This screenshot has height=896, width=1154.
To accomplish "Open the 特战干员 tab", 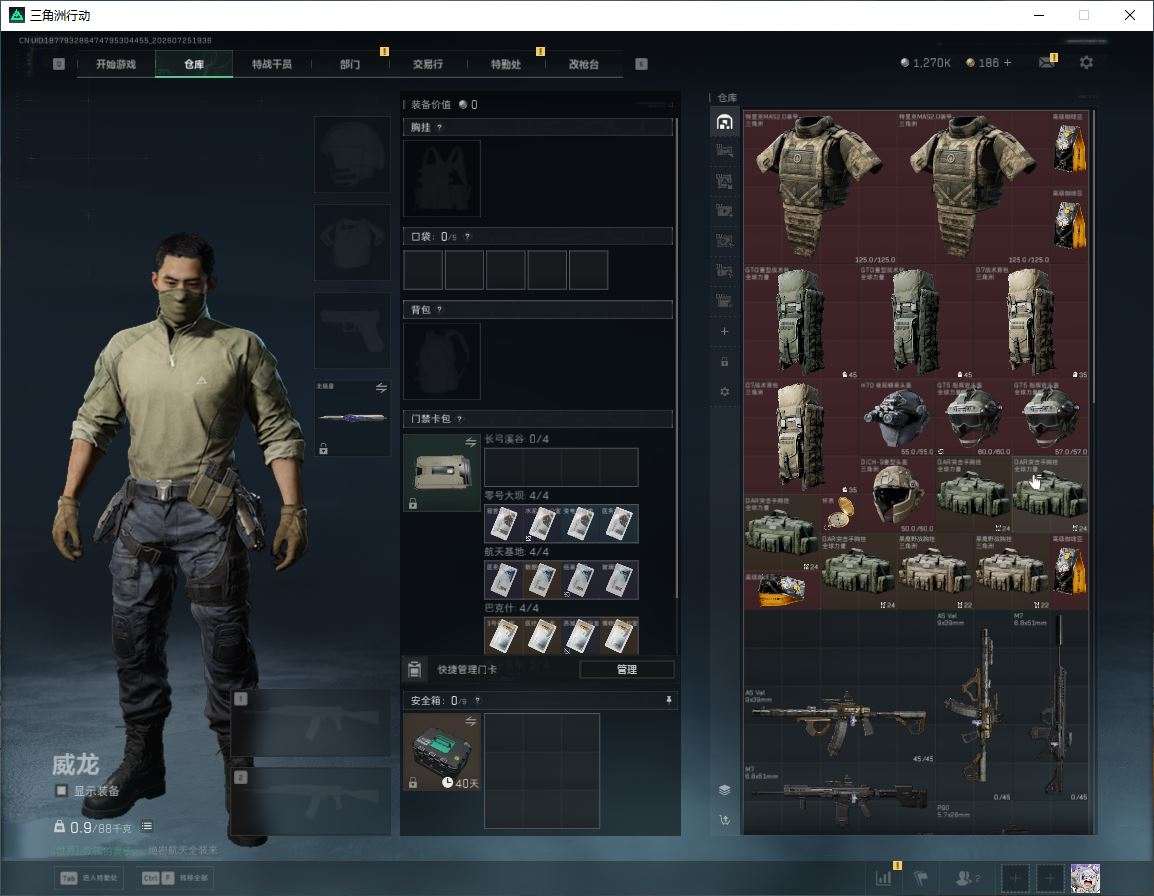I will click(272, 64).
